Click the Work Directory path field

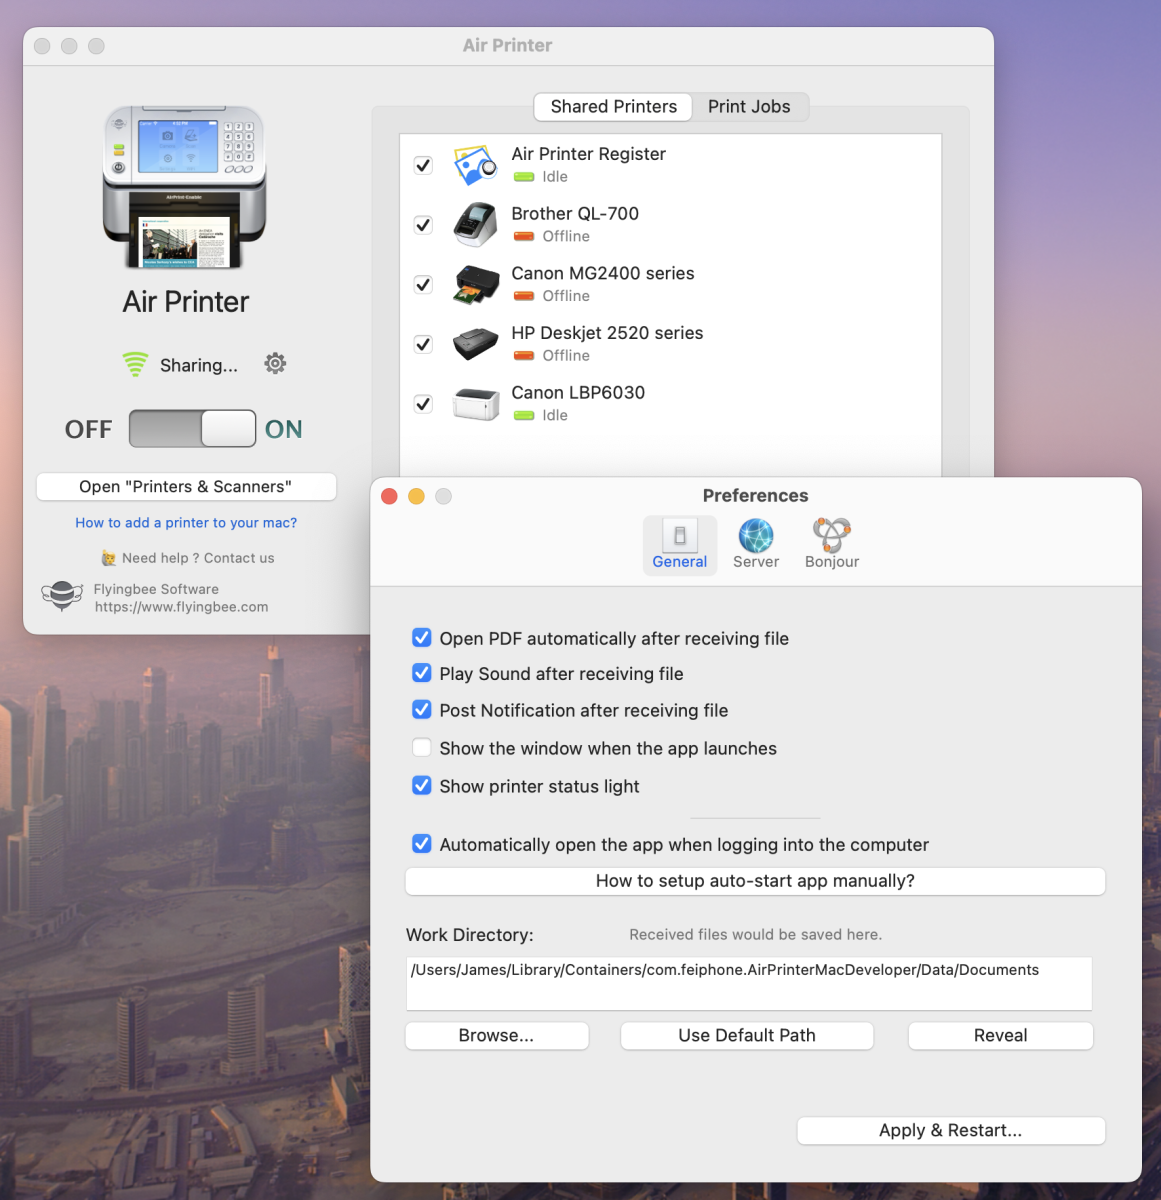coord(749,983)
